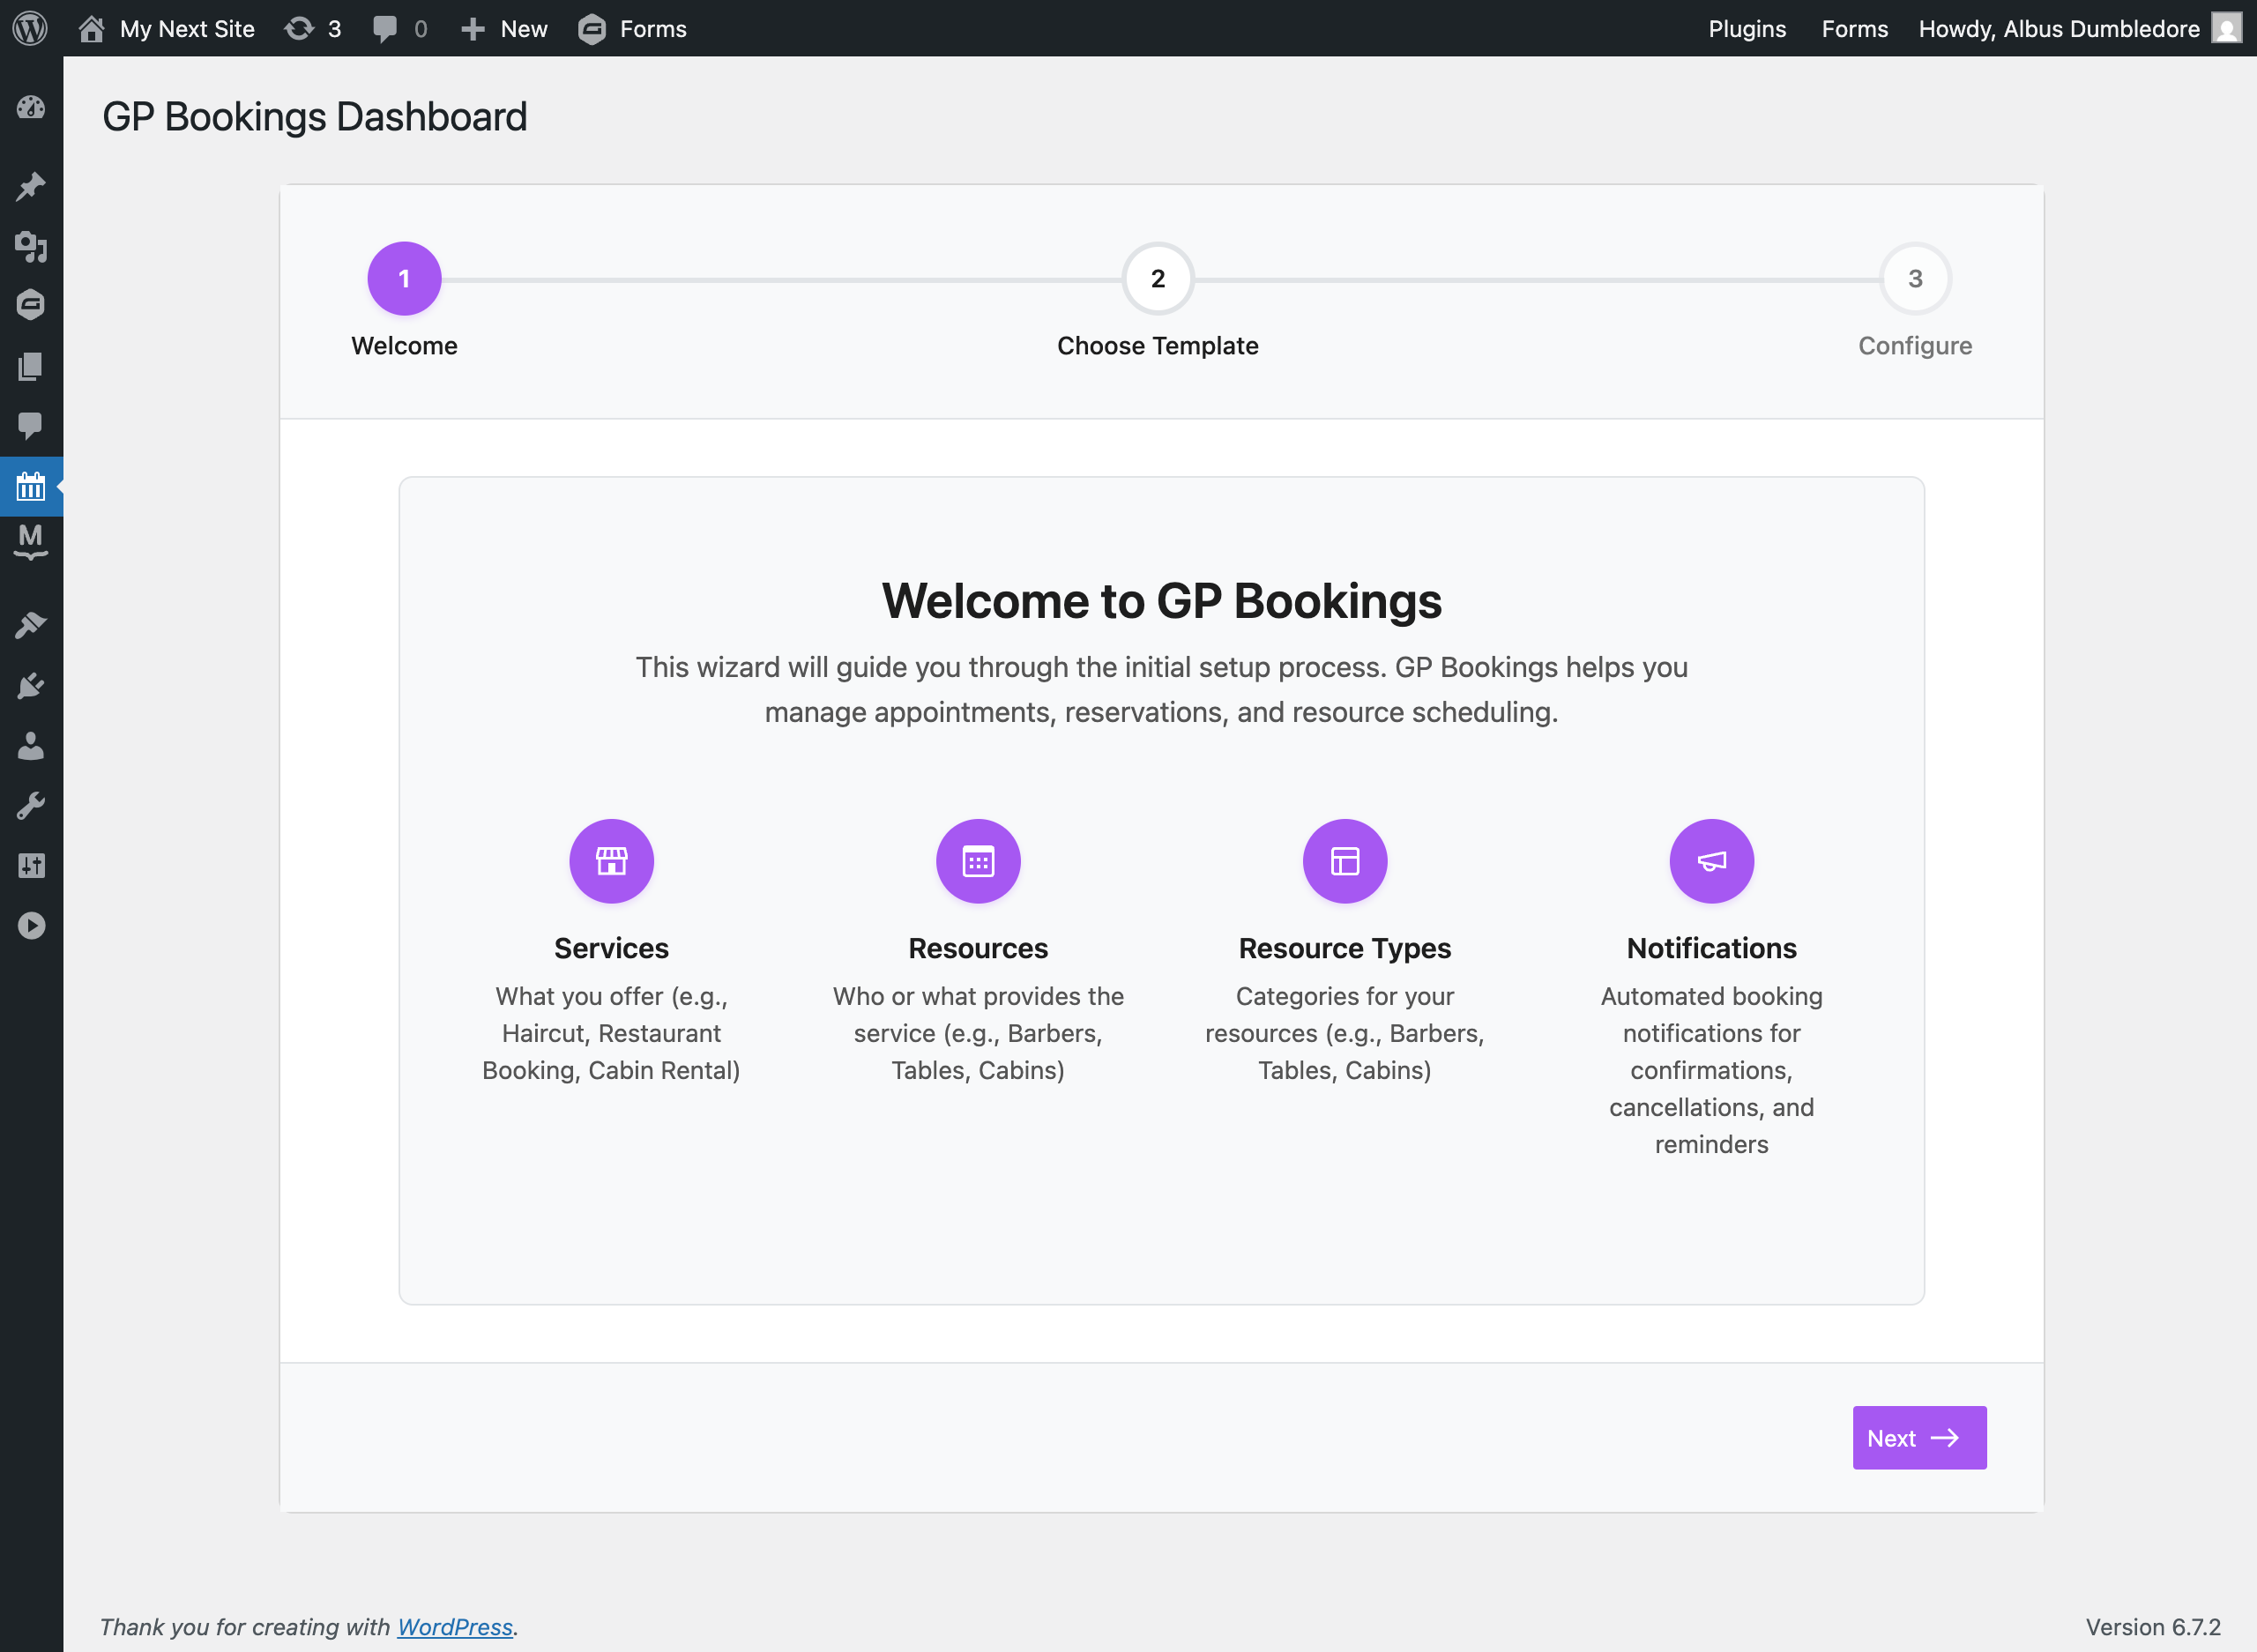
Task: Visit My Next Site home link
Action: coord(166,28)
